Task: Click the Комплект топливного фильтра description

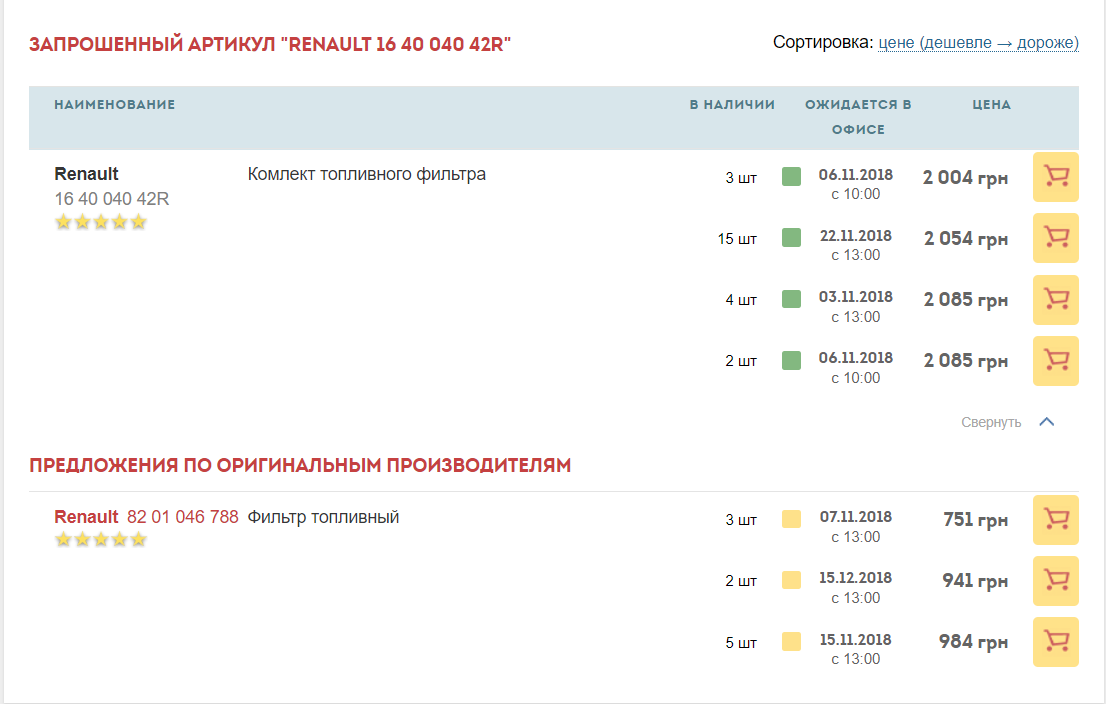Action: (367, 174)
